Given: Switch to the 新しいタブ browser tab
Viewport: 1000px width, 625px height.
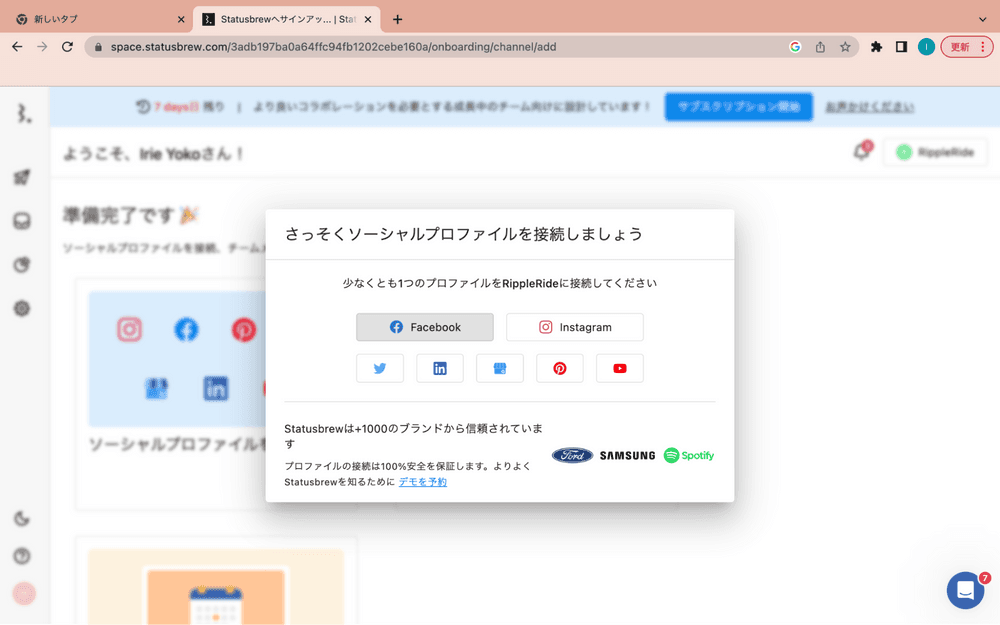Looking at the screenshot, I should [95, 19].
